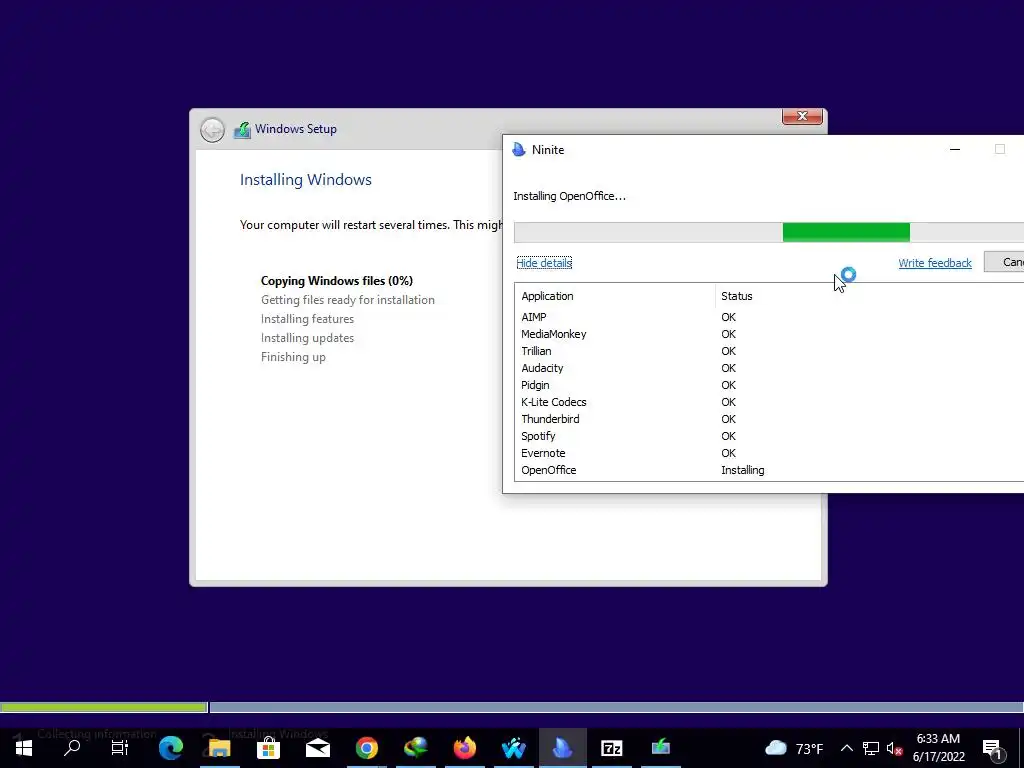
Task: Open the weather widget showing 73°F
Action: coord(793,748)
